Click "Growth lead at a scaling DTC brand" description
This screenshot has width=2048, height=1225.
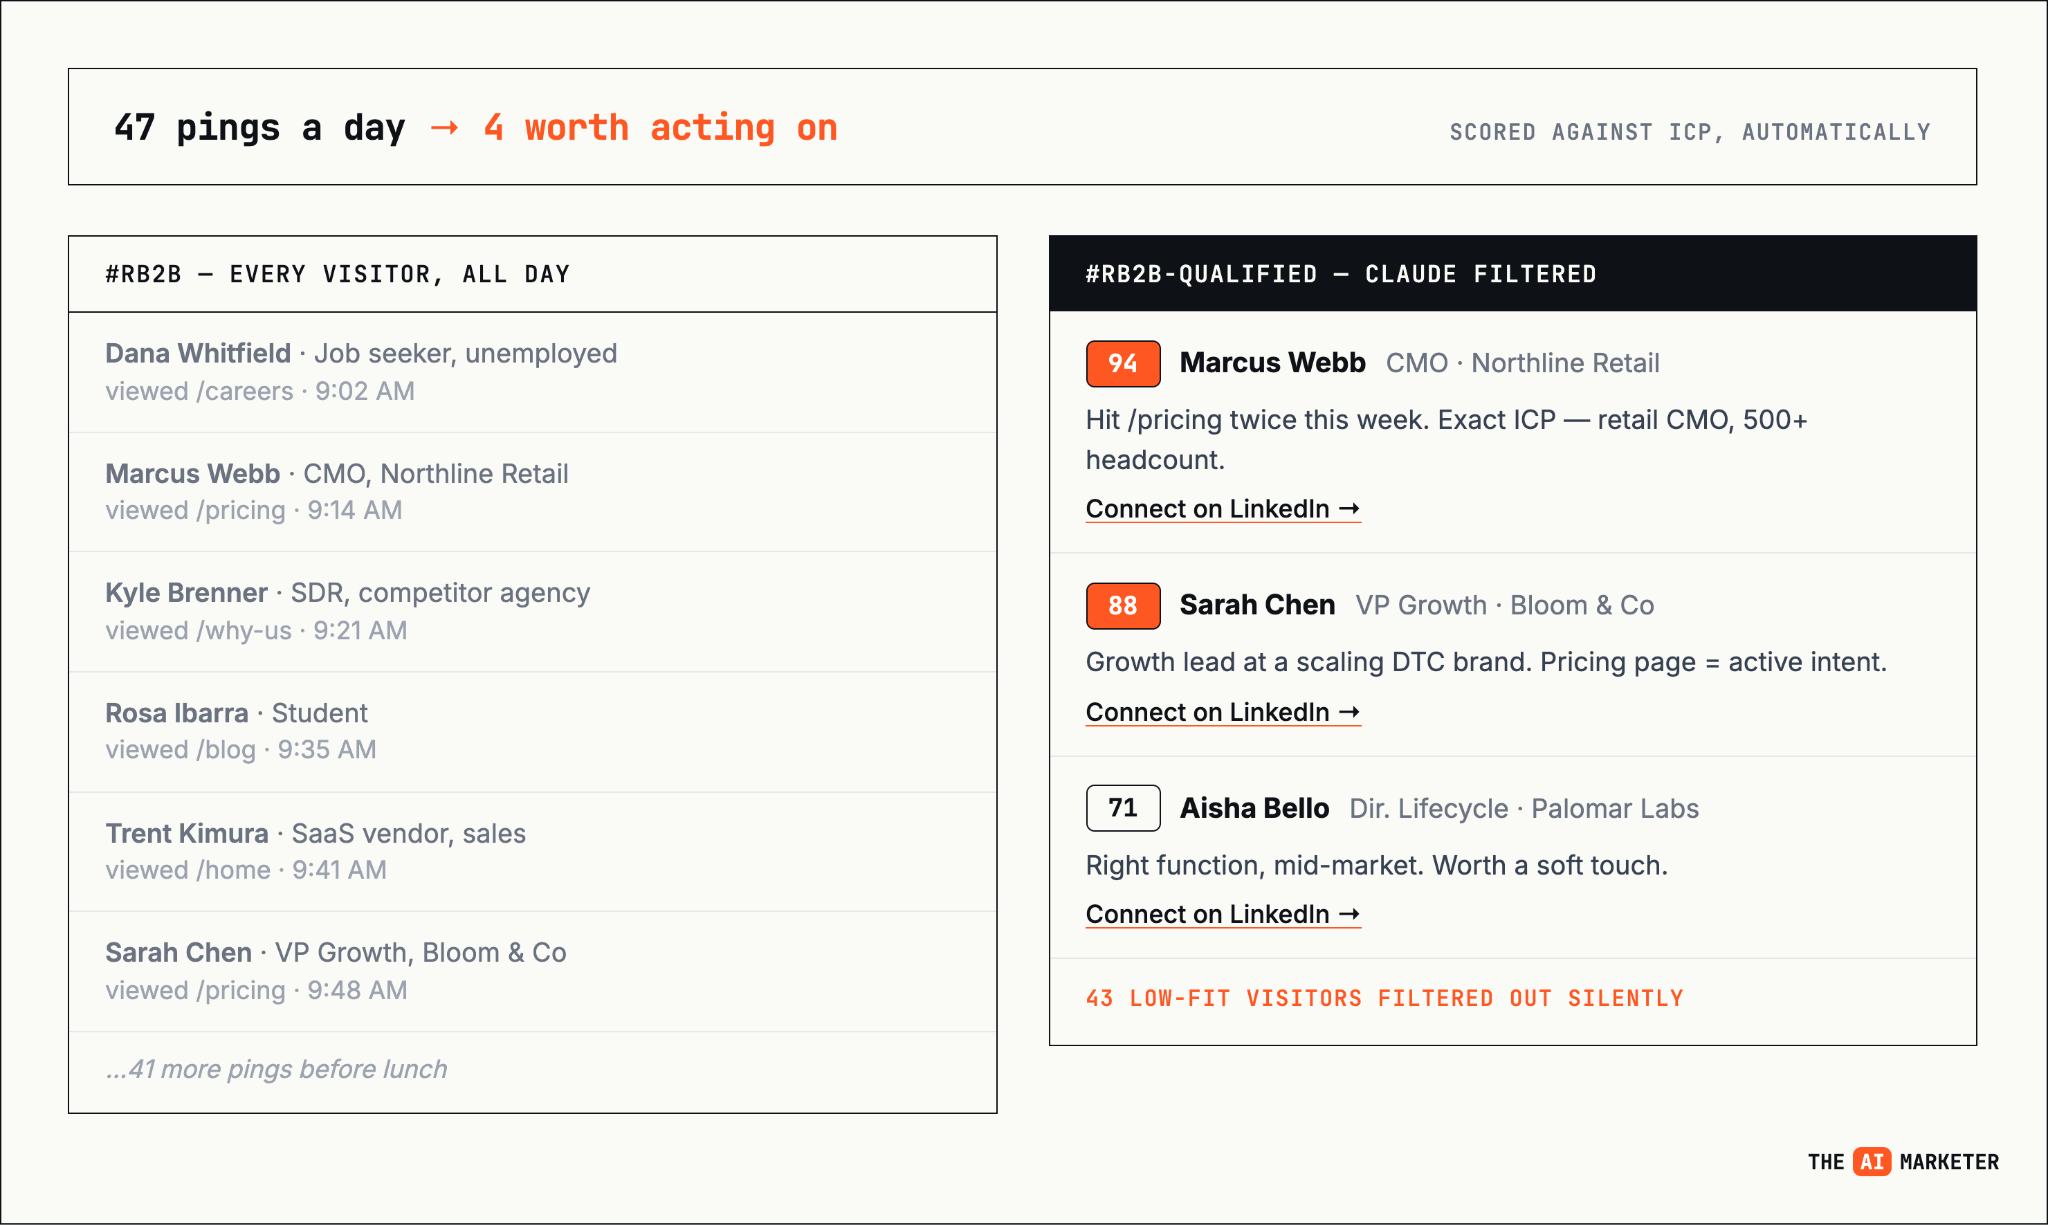(x=1486, y=662)
